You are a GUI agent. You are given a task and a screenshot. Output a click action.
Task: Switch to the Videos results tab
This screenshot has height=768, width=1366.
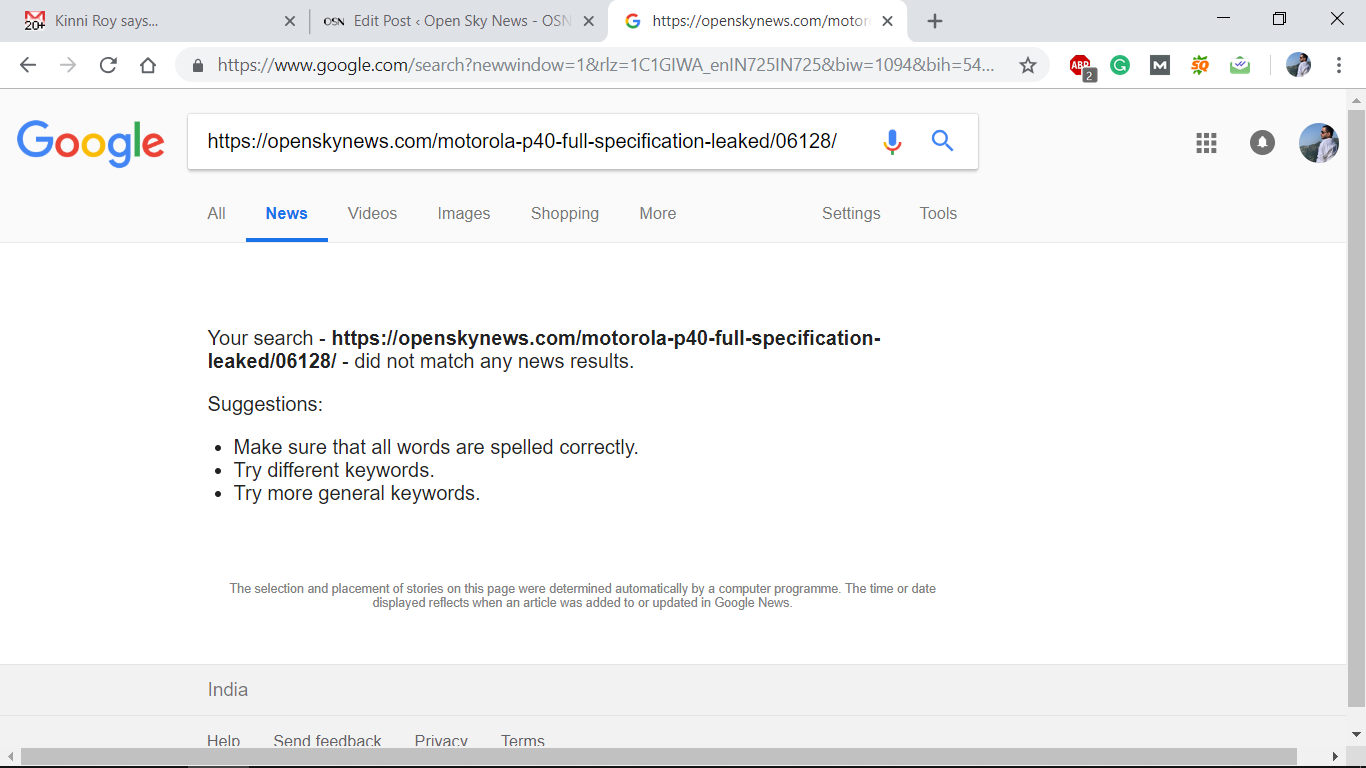tap(372, 213)
